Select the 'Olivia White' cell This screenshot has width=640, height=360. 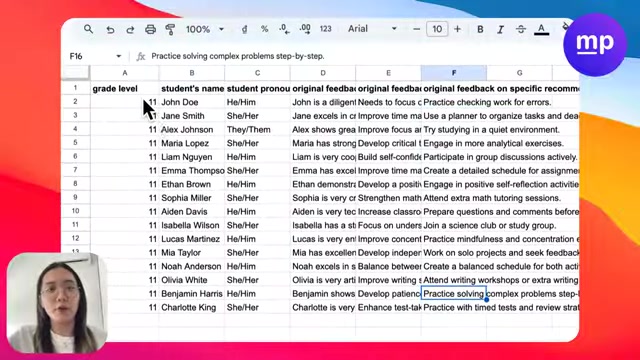point(192,280)
